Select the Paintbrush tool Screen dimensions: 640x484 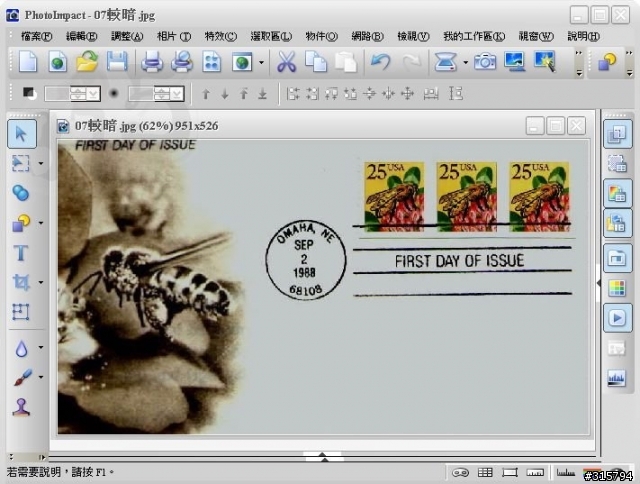[22, 377]
